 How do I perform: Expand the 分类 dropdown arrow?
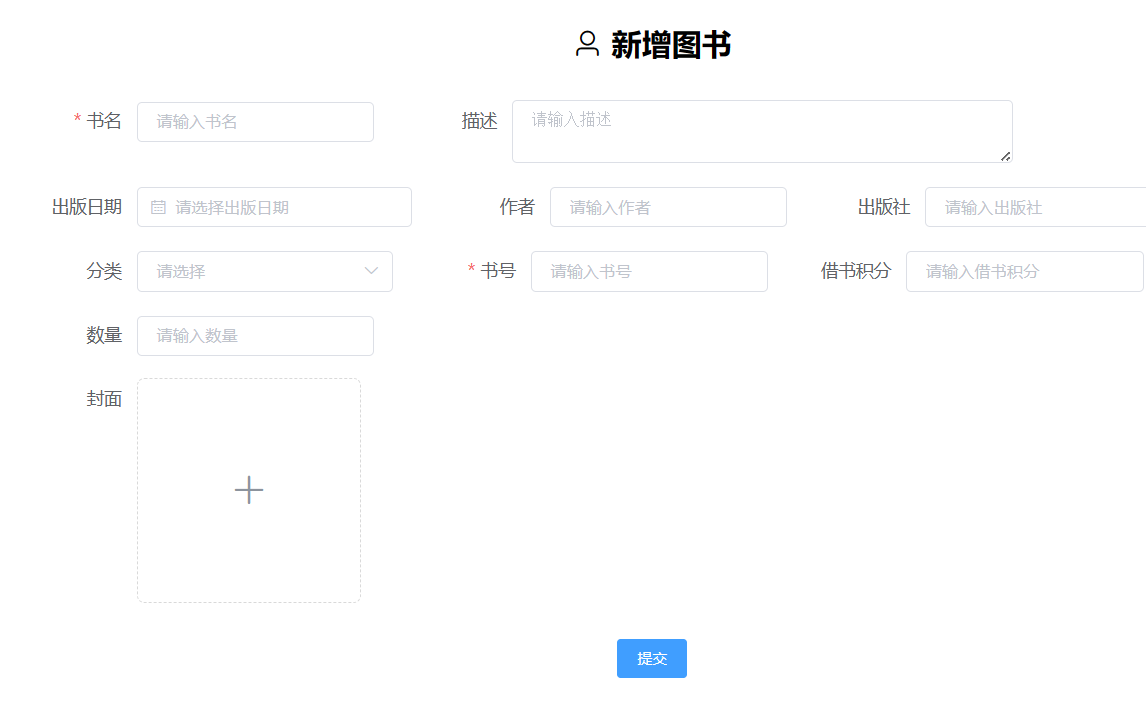point(371,271)
